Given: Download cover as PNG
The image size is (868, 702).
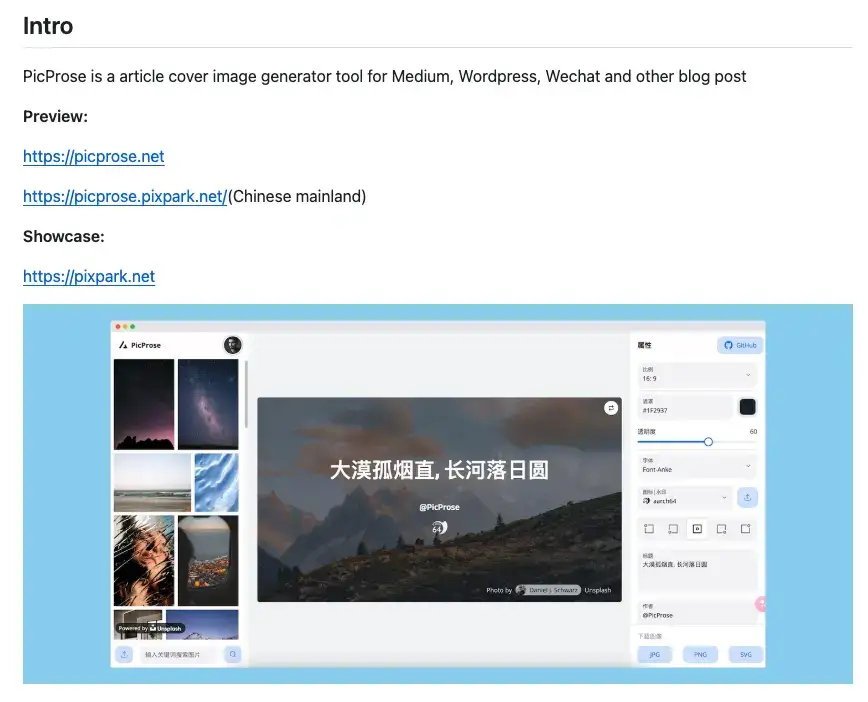Looking at the screenshot, I should pyautogui.click(x=700, y=654).
